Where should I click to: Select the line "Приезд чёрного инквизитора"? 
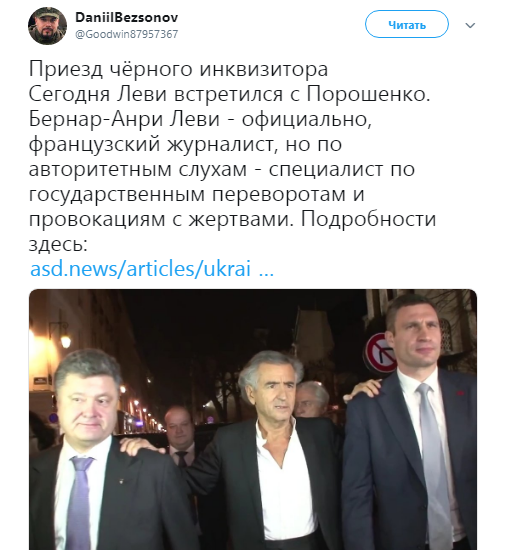[x=178, y=69]
